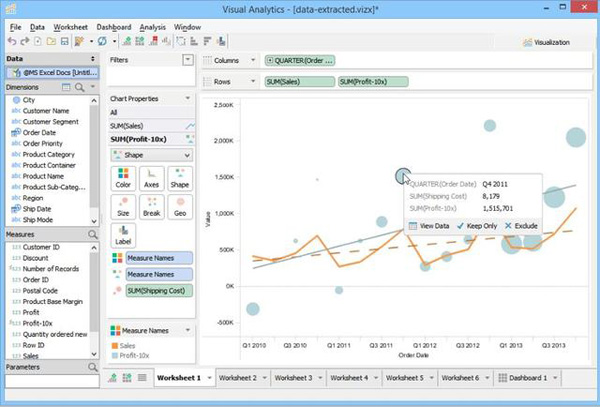Click the Break chart property button
This screenshot has width=600, height=407.
(151, 207)
